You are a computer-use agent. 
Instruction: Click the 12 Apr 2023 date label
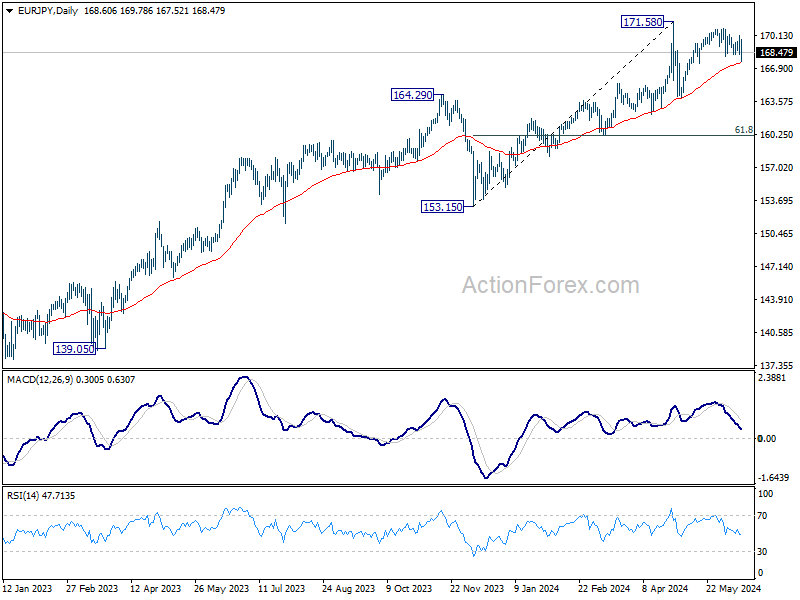[156, 589]
